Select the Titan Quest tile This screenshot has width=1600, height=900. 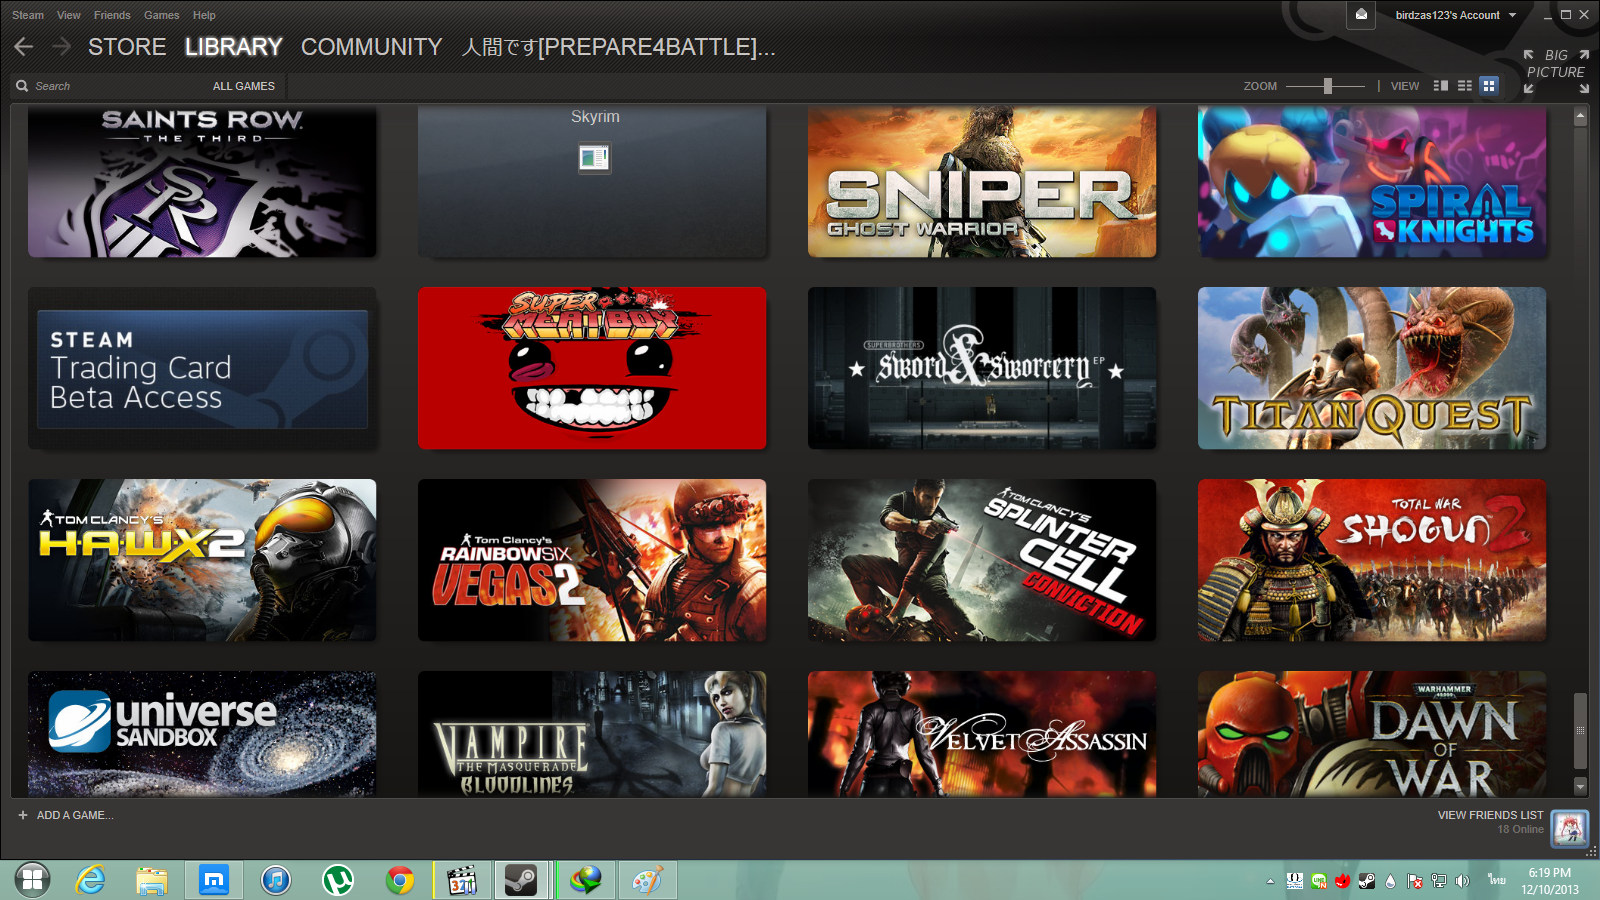(x=1372, y=368)
